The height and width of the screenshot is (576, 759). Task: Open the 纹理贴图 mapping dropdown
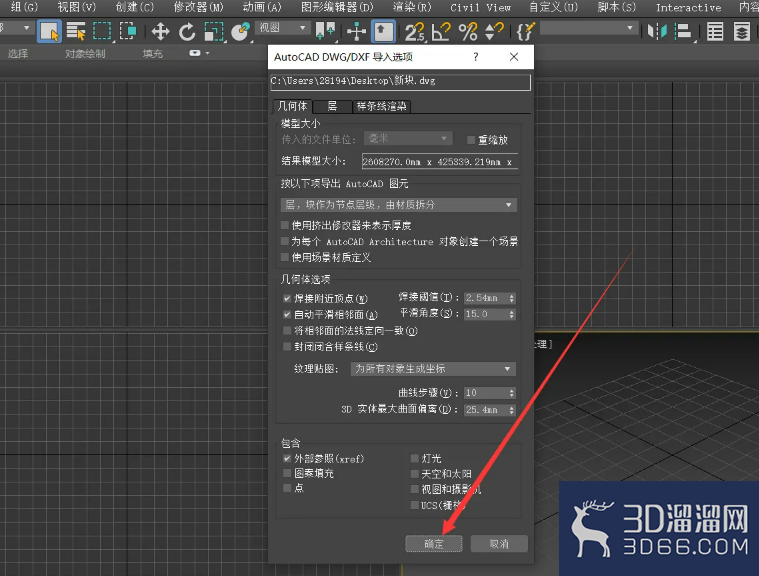433,369
